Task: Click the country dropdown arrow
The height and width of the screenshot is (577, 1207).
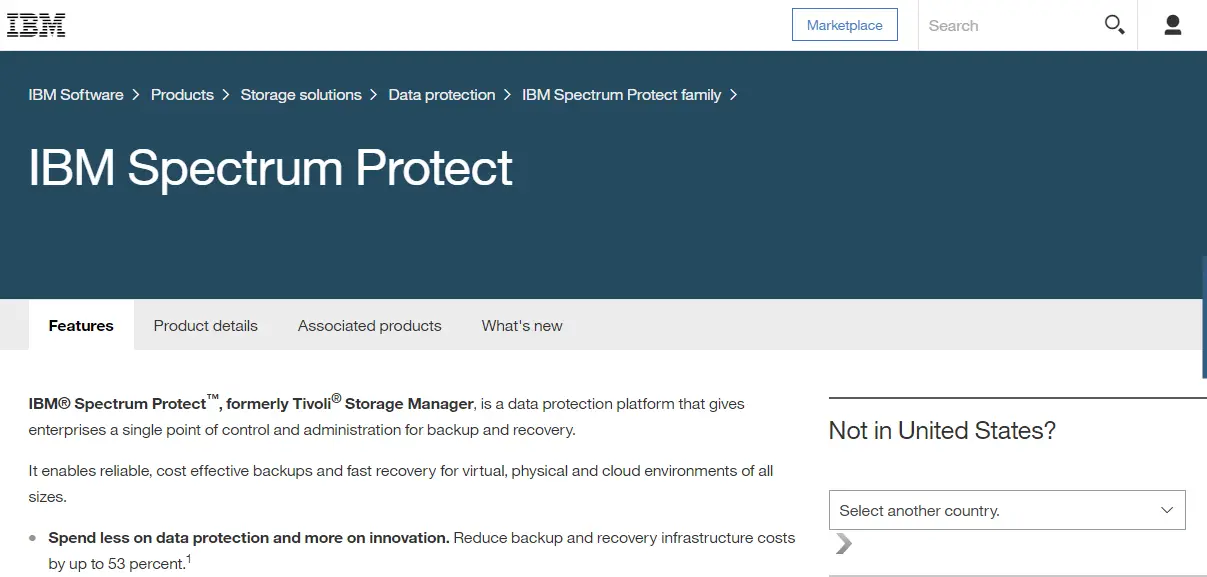Action: 1167,510
